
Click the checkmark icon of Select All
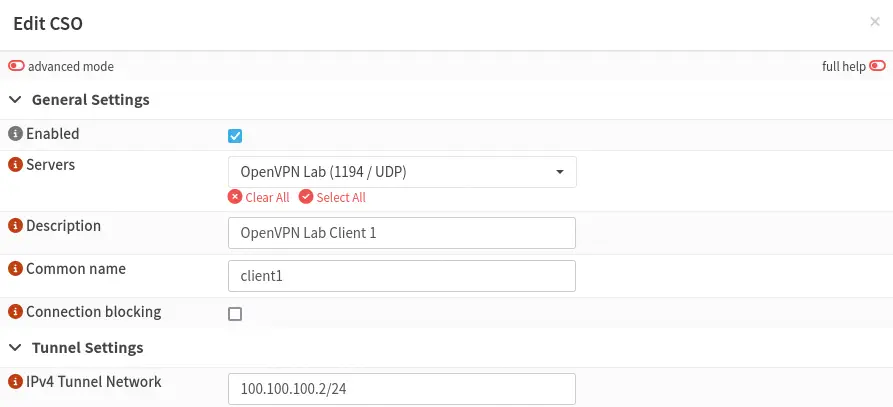click(306, 197)
